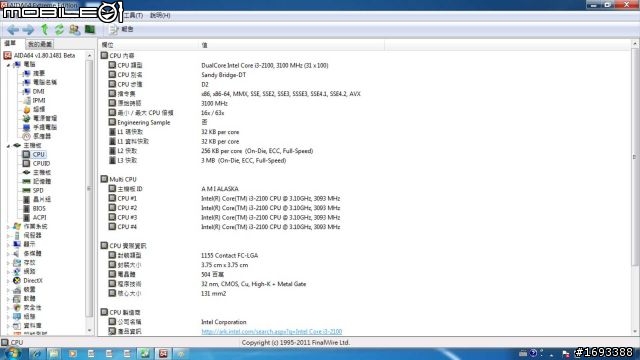Click the tree panel scrollbar down arrow
Viewport: 640px width, 360px height.
click(90, 330)
